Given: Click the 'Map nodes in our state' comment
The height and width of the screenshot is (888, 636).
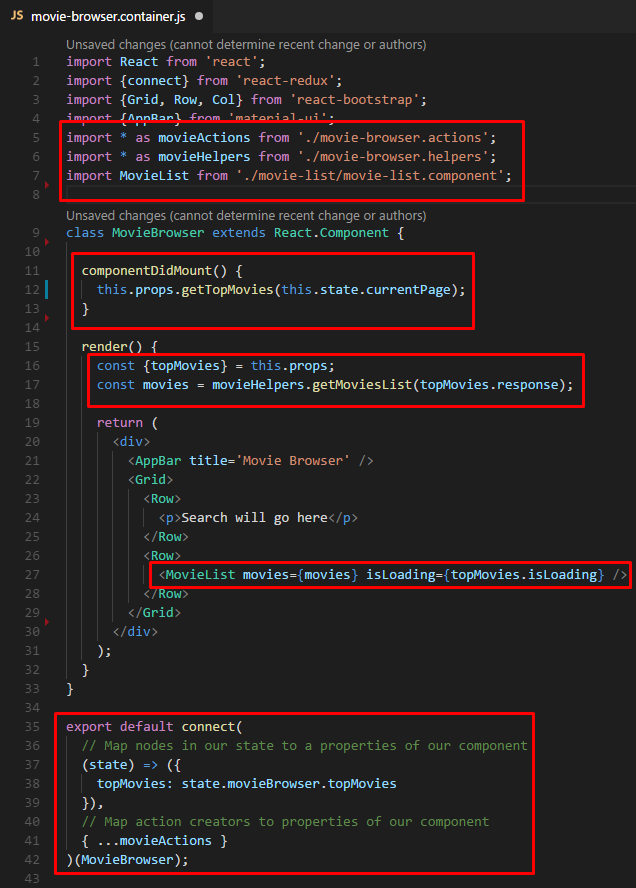Looking at the screenshot, I should (304, 745).
